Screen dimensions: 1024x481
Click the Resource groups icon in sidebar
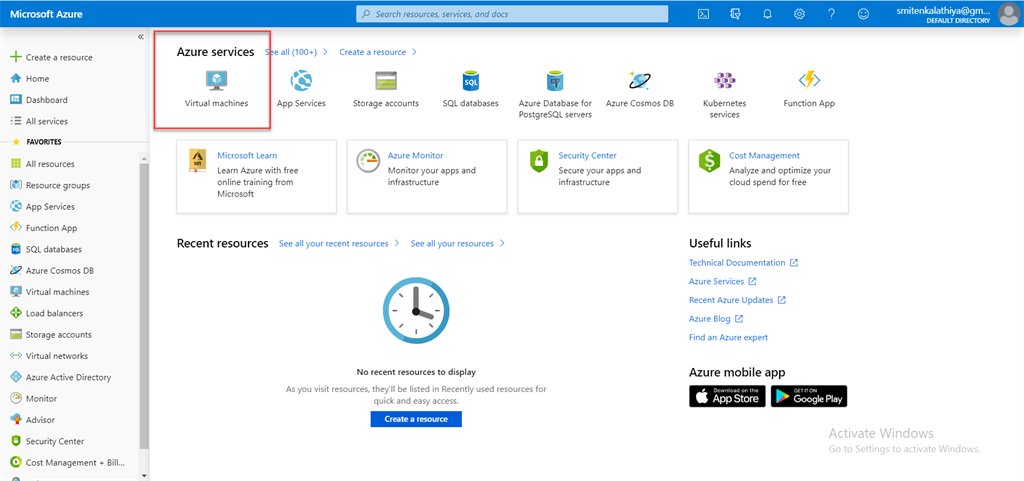click(x=16, y=185)
